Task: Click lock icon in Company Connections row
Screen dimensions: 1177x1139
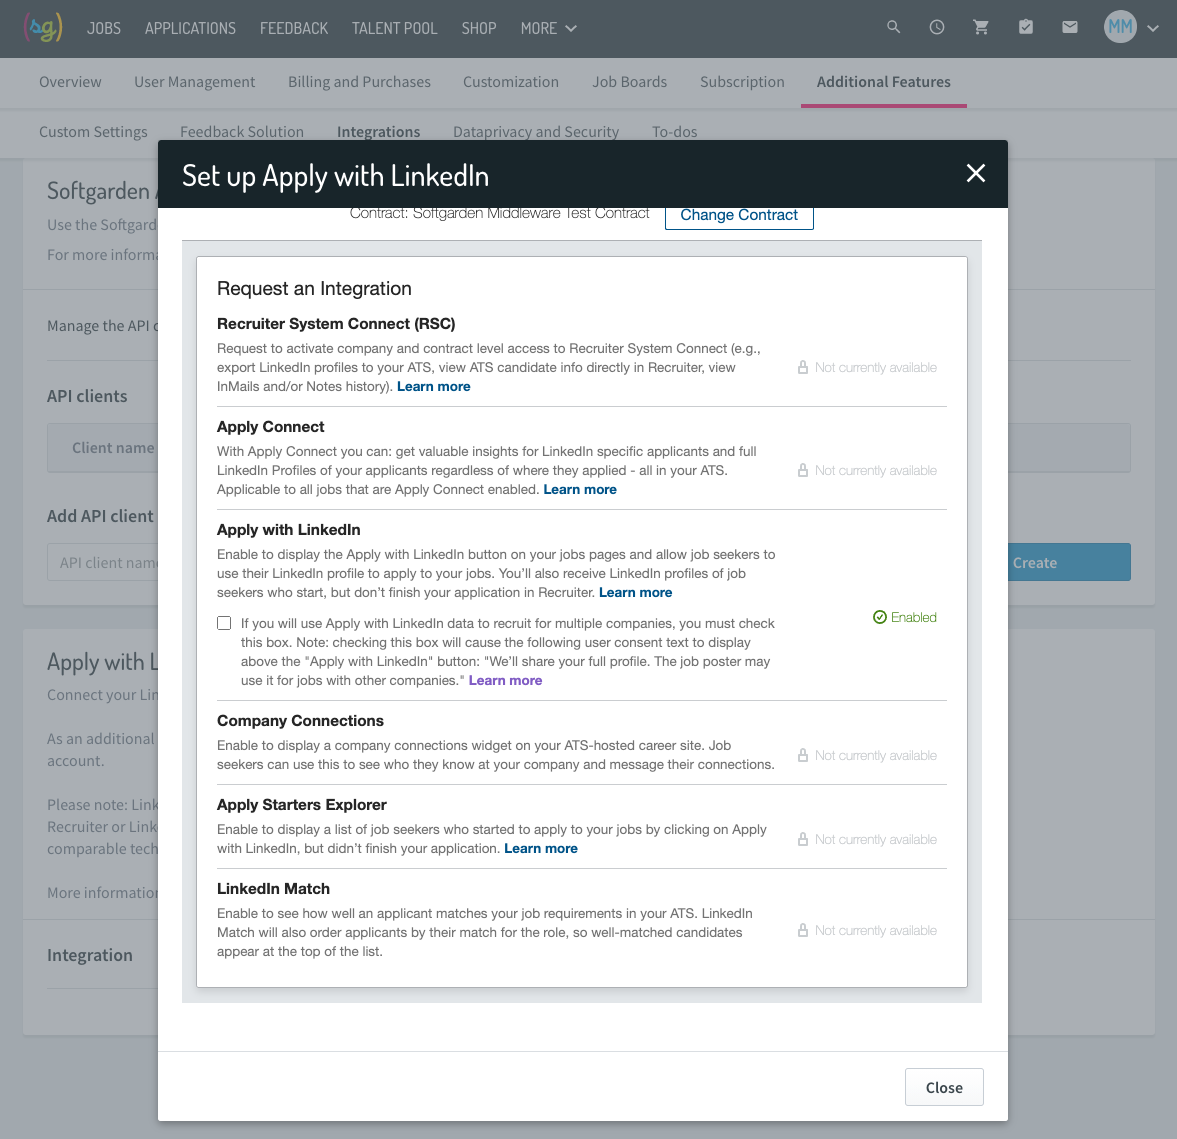Action: [x=802, y=755]
